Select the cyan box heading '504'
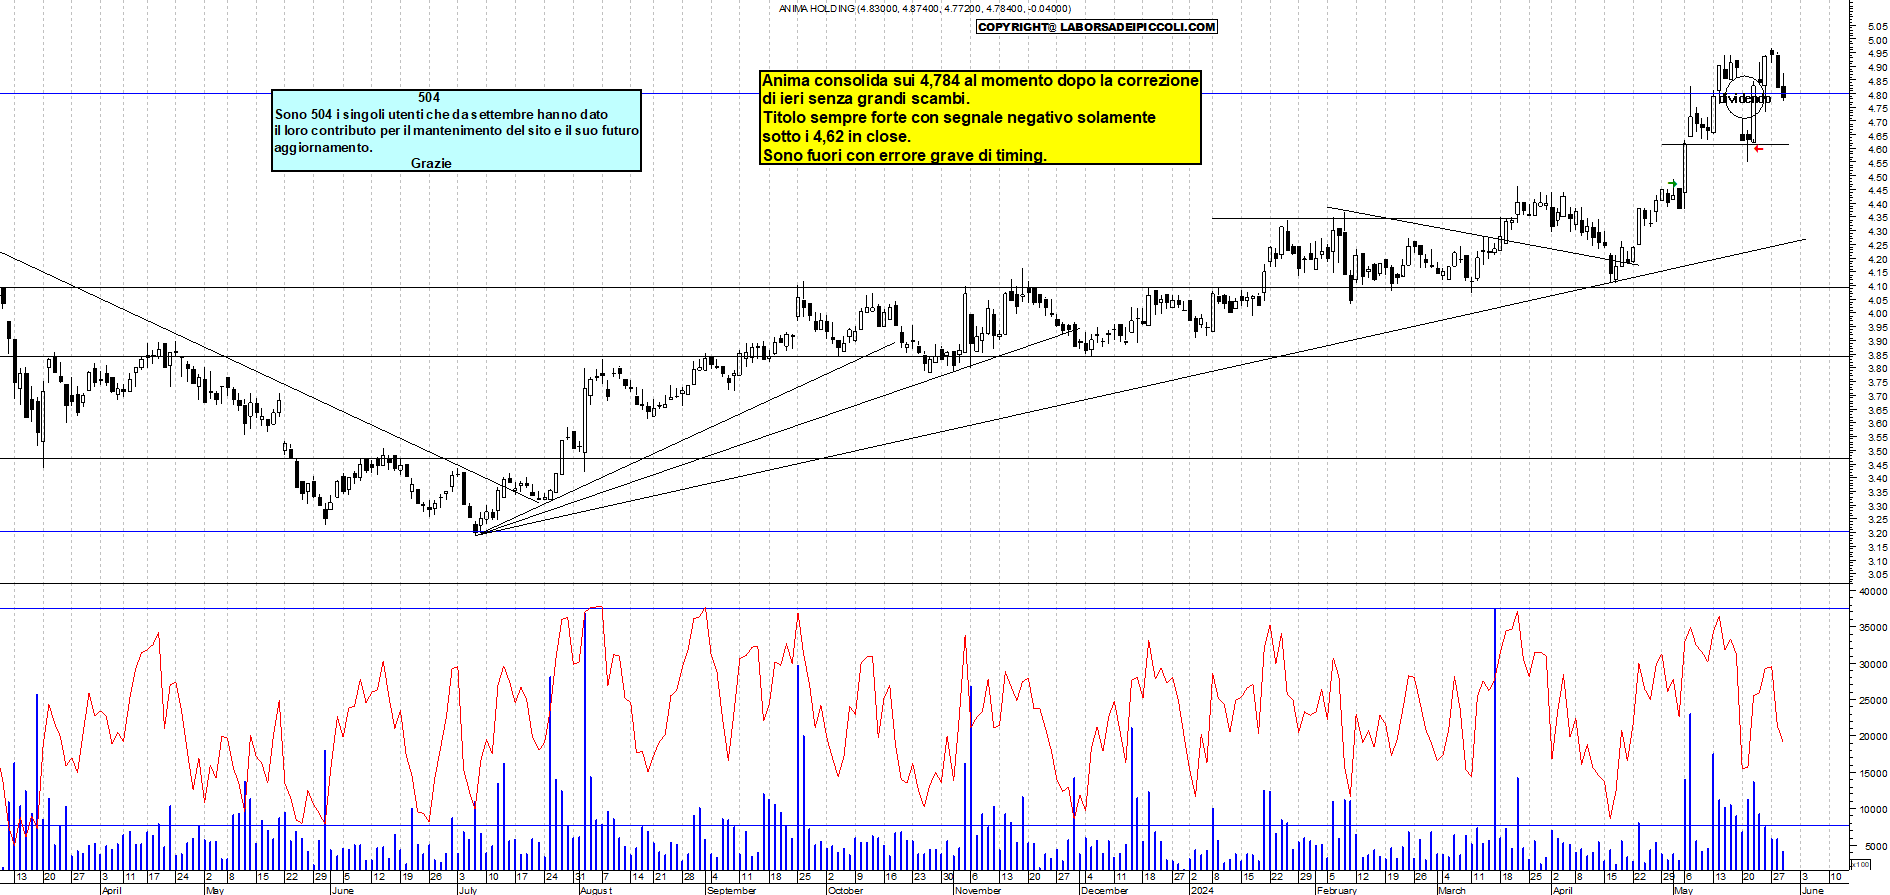This screenshot has height=895, width=1890. point(429,97)
